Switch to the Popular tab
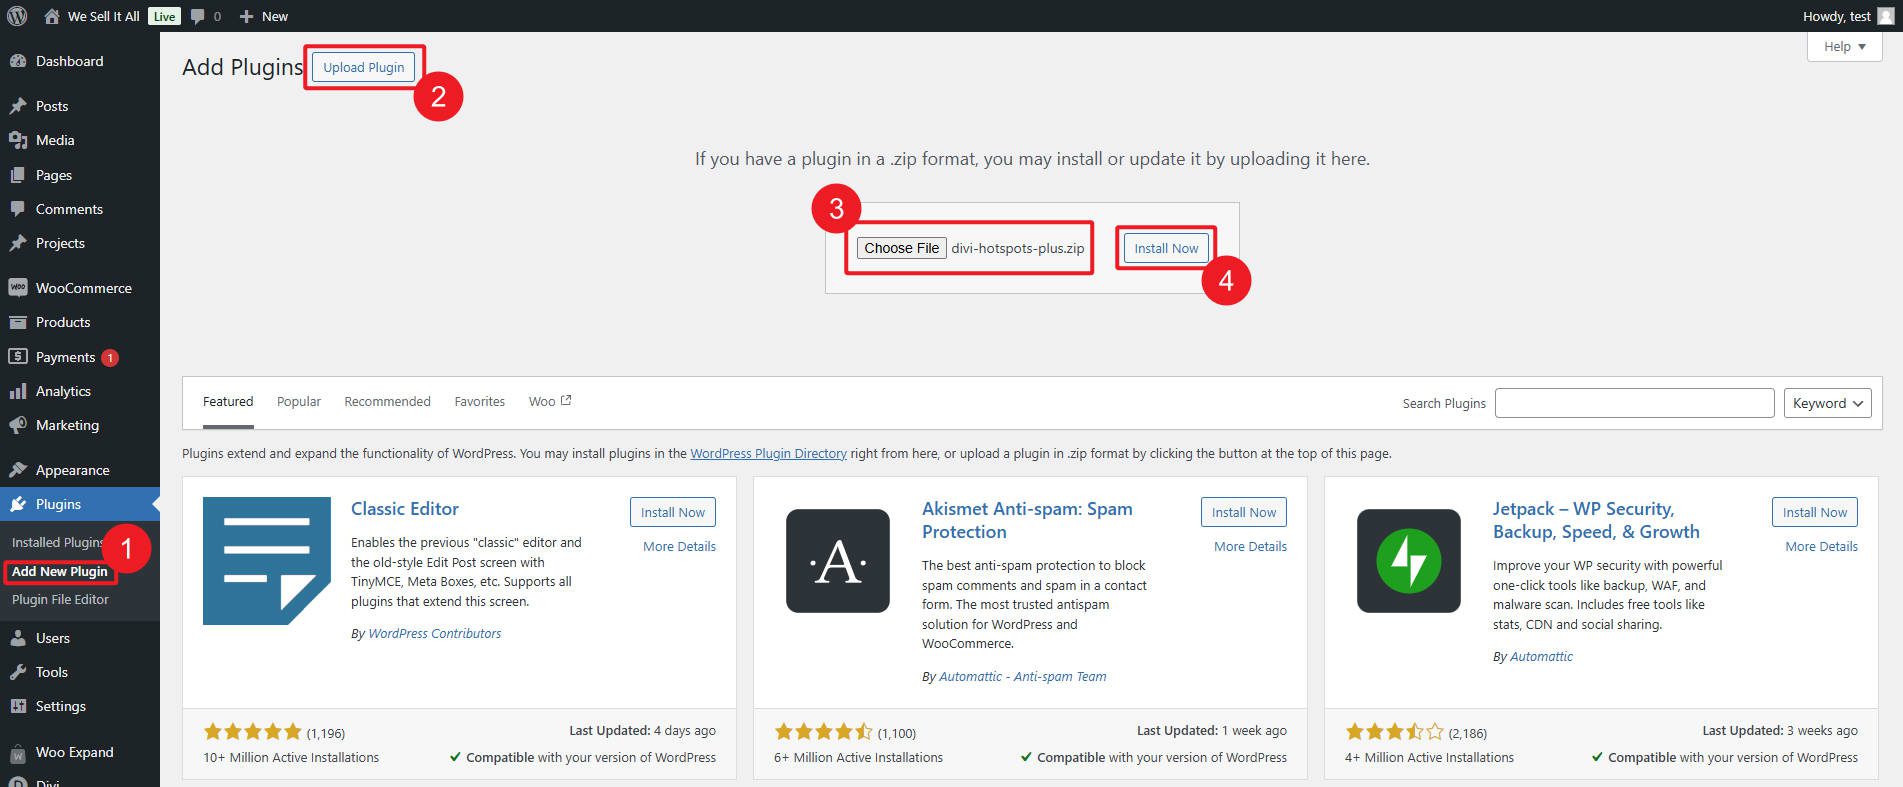 (x=299, y=401)
